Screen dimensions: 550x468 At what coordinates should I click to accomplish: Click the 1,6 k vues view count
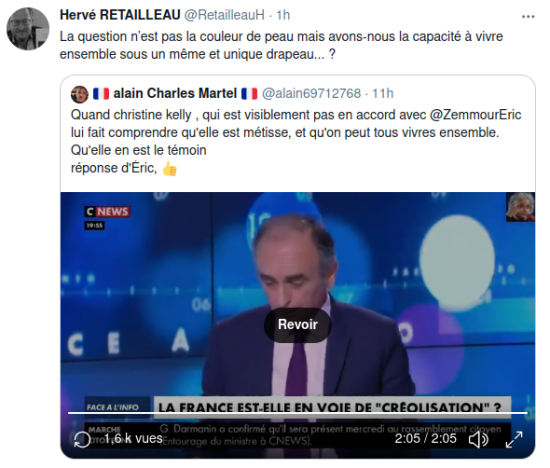click(x=133, y=439)
